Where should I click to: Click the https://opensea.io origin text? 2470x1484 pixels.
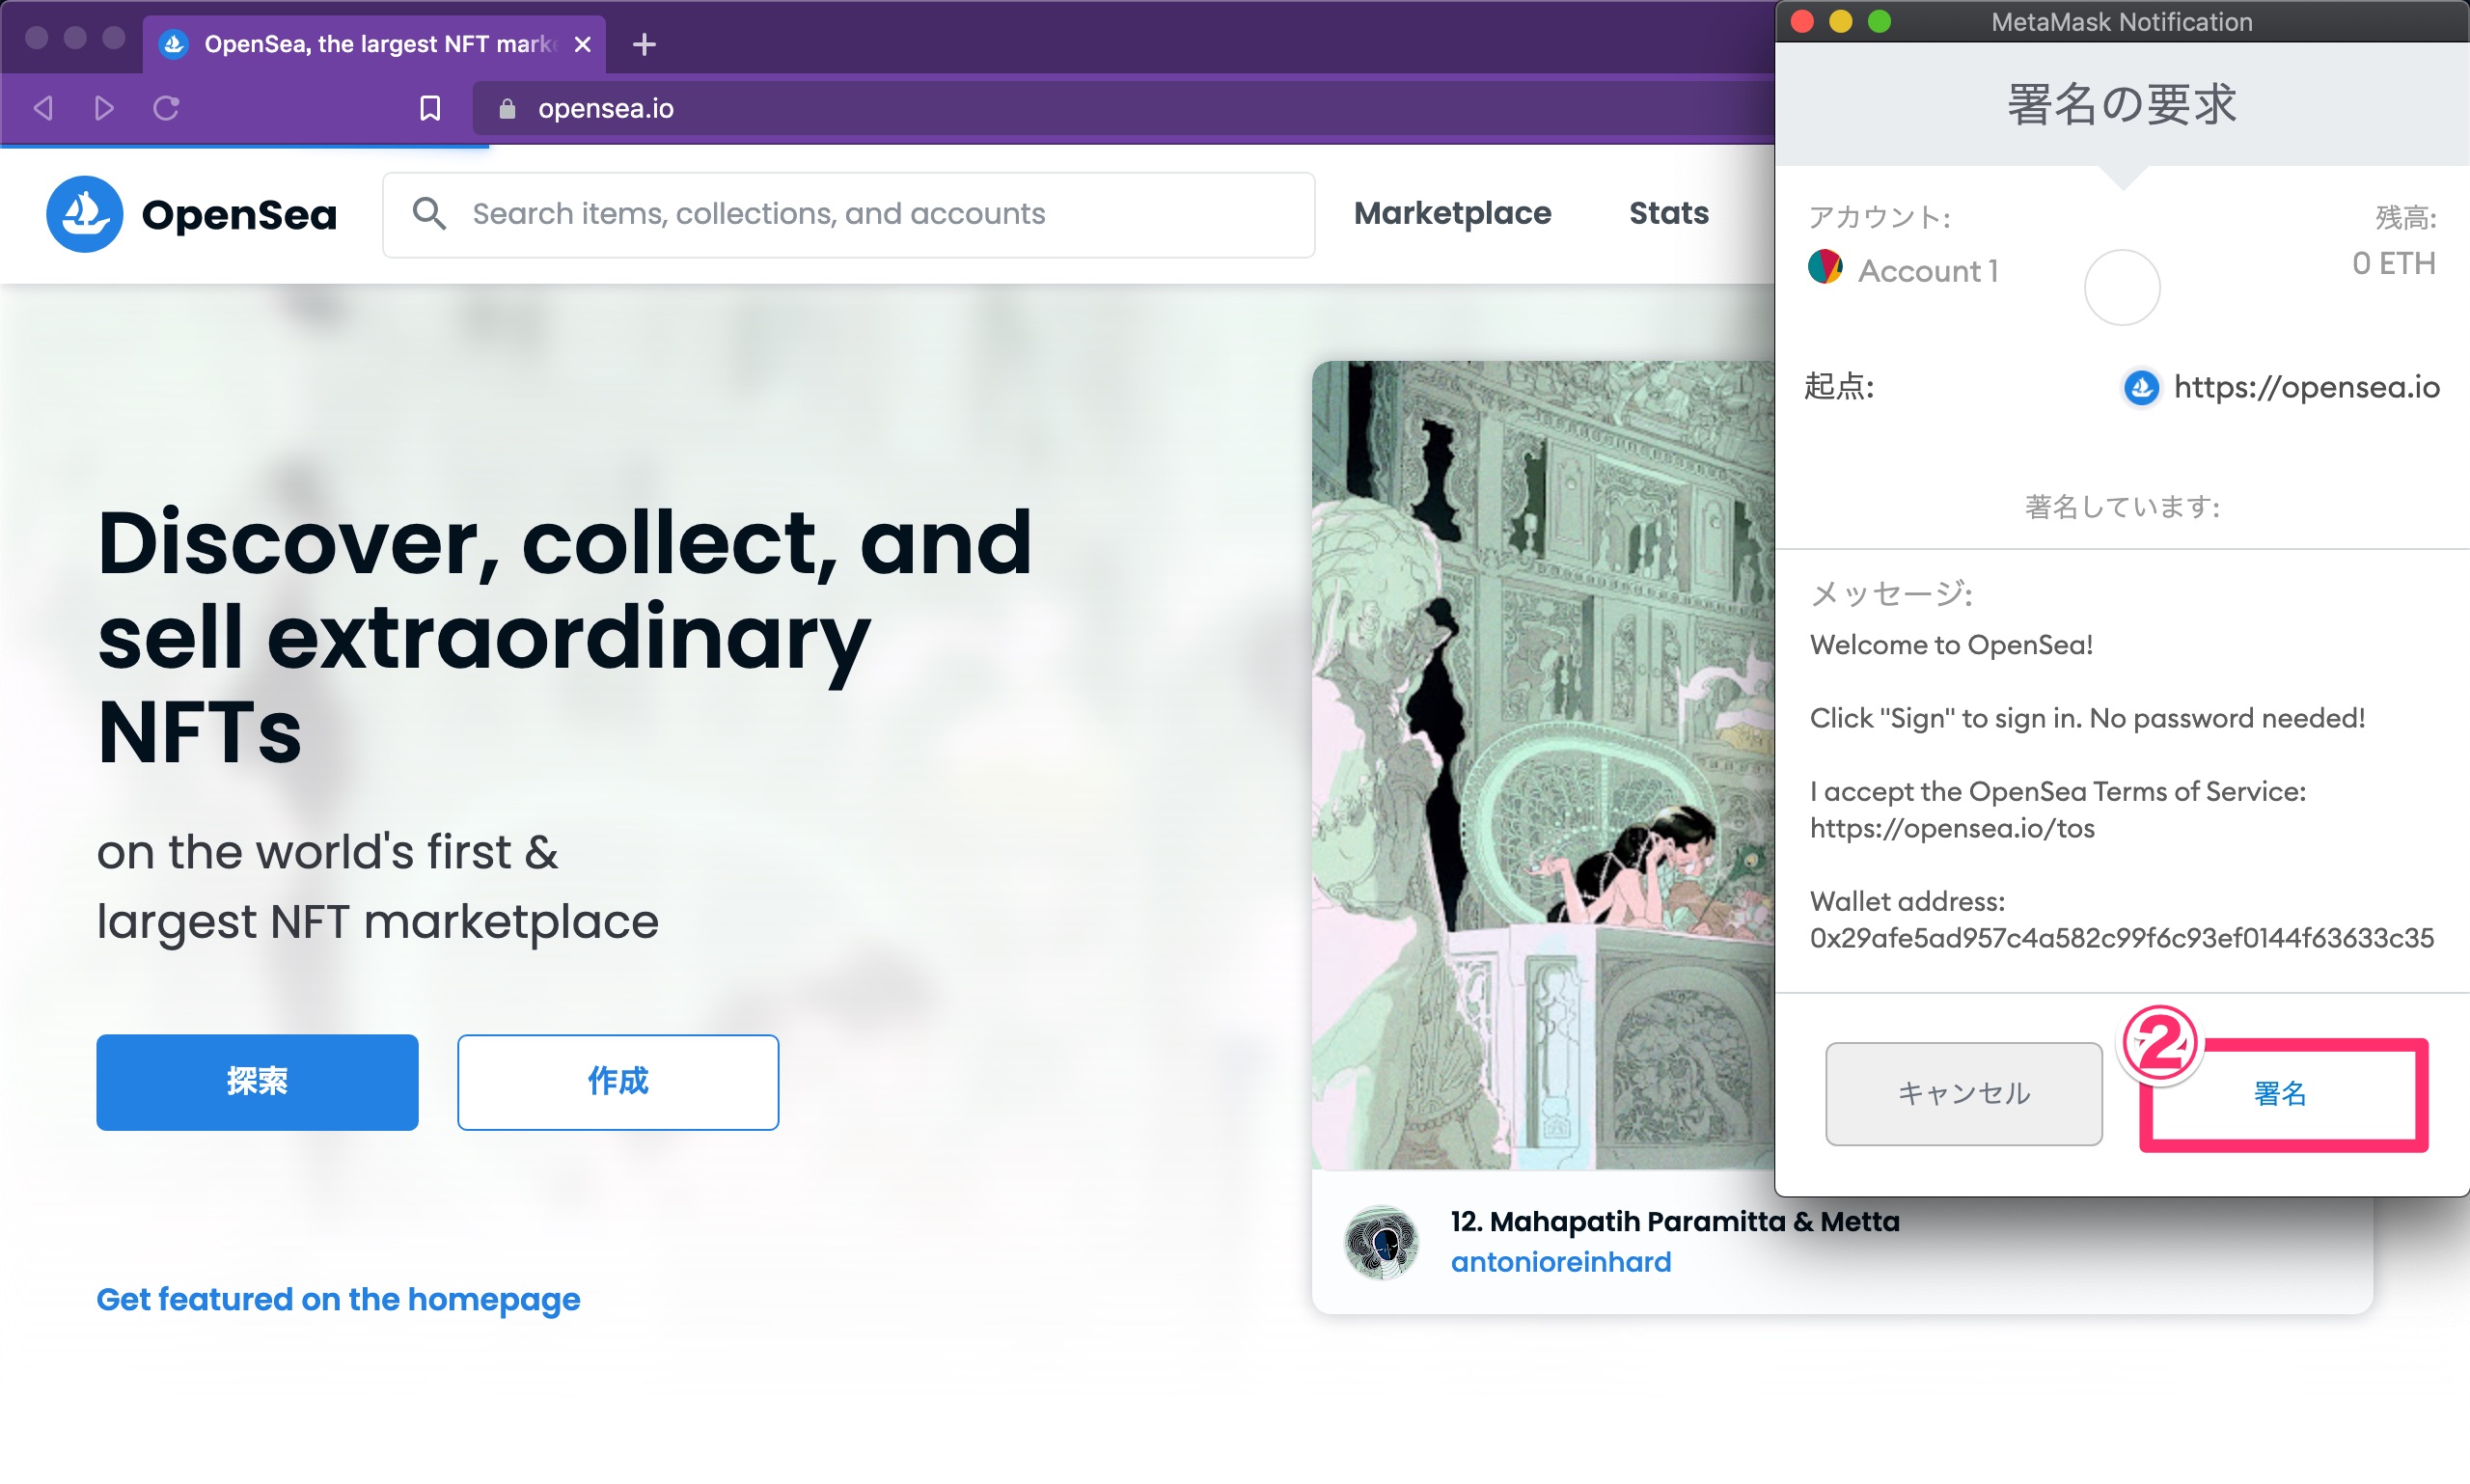point(2306,387)
